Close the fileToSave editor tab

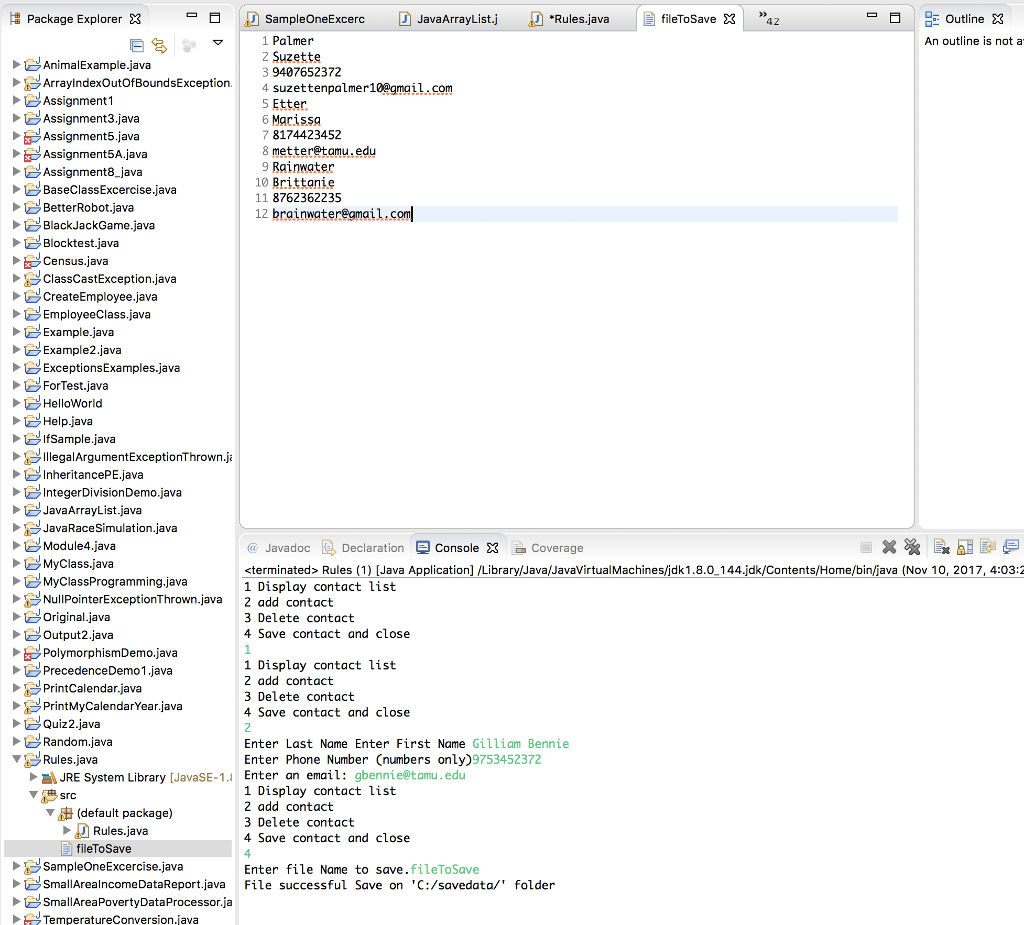pyautogui.click(x=729, y=19)
